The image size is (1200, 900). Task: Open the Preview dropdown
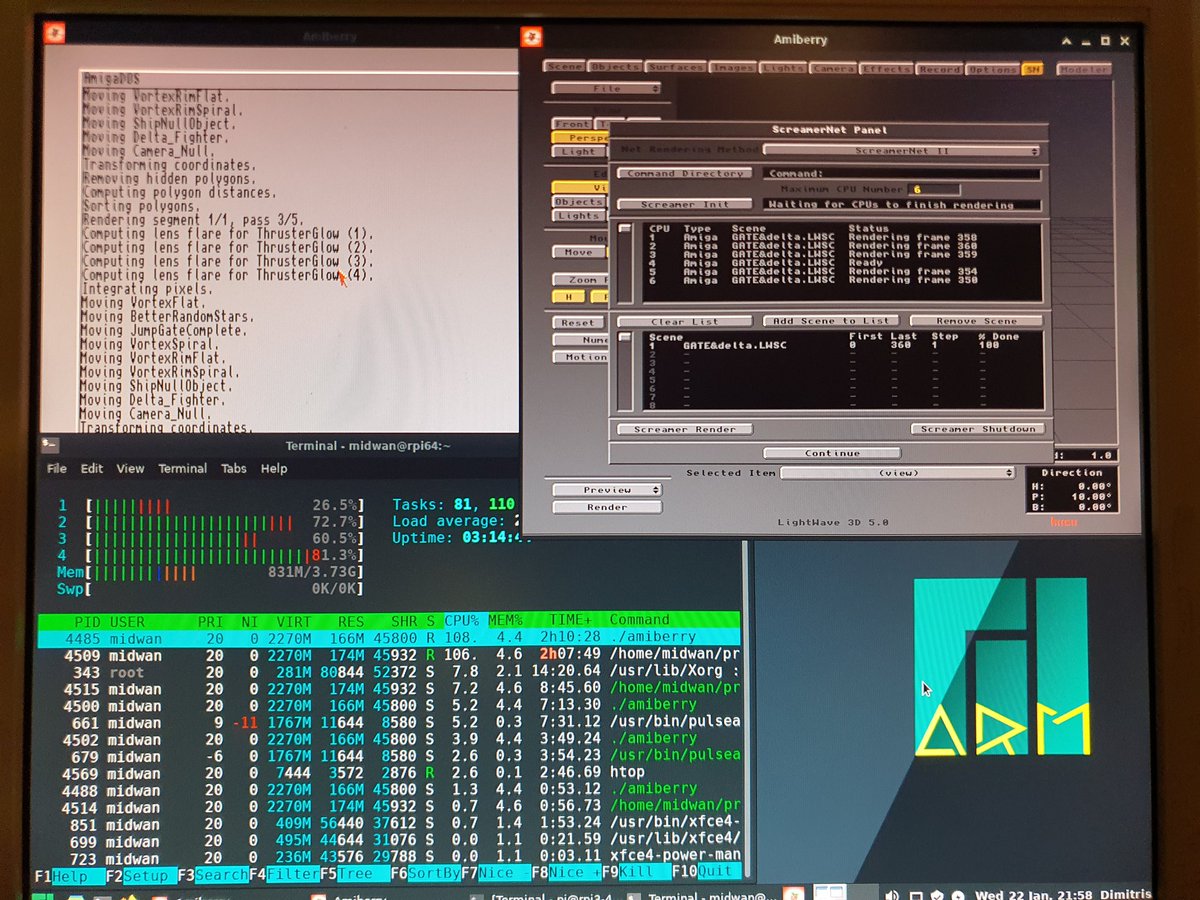pos(606,490)
